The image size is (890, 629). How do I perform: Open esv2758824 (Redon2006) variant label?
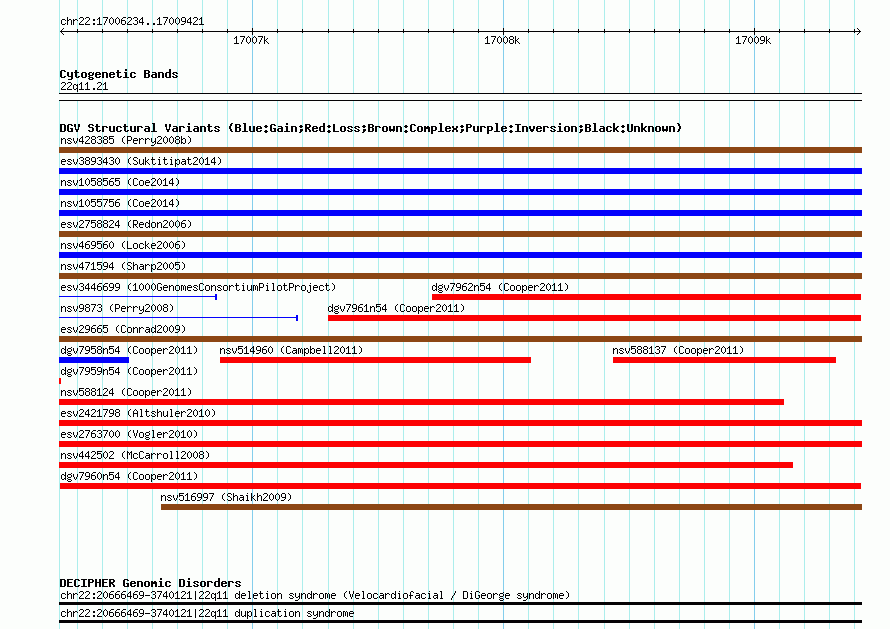126,224
